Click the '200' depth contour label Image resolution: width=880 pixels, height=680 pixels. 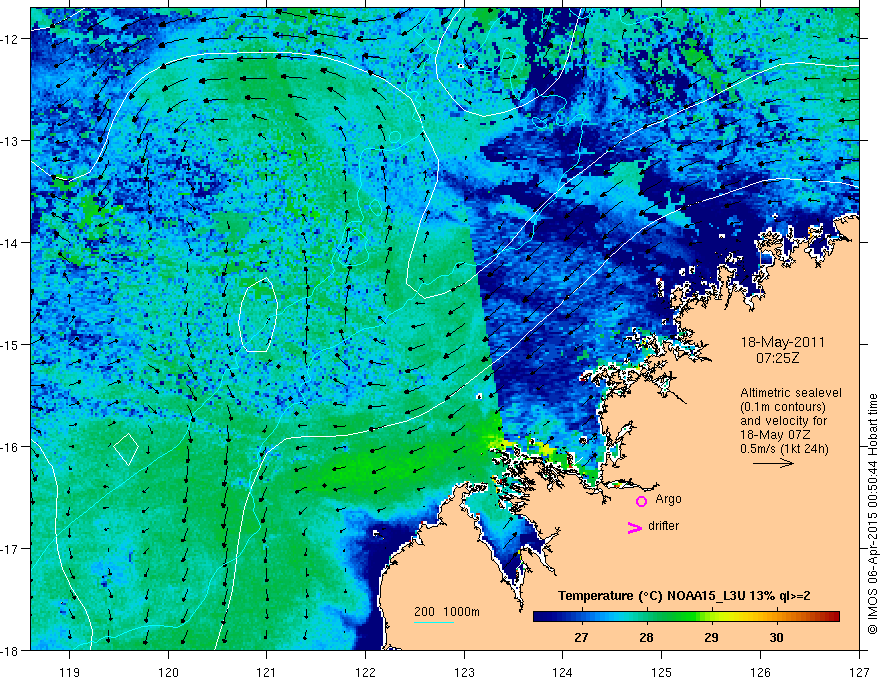click(x=424, y=612)
